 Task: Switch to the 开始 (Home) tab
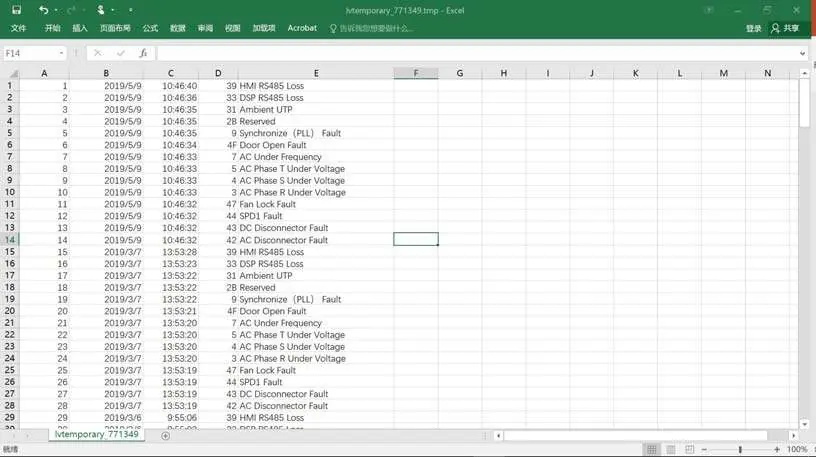[x=53, y=28]
